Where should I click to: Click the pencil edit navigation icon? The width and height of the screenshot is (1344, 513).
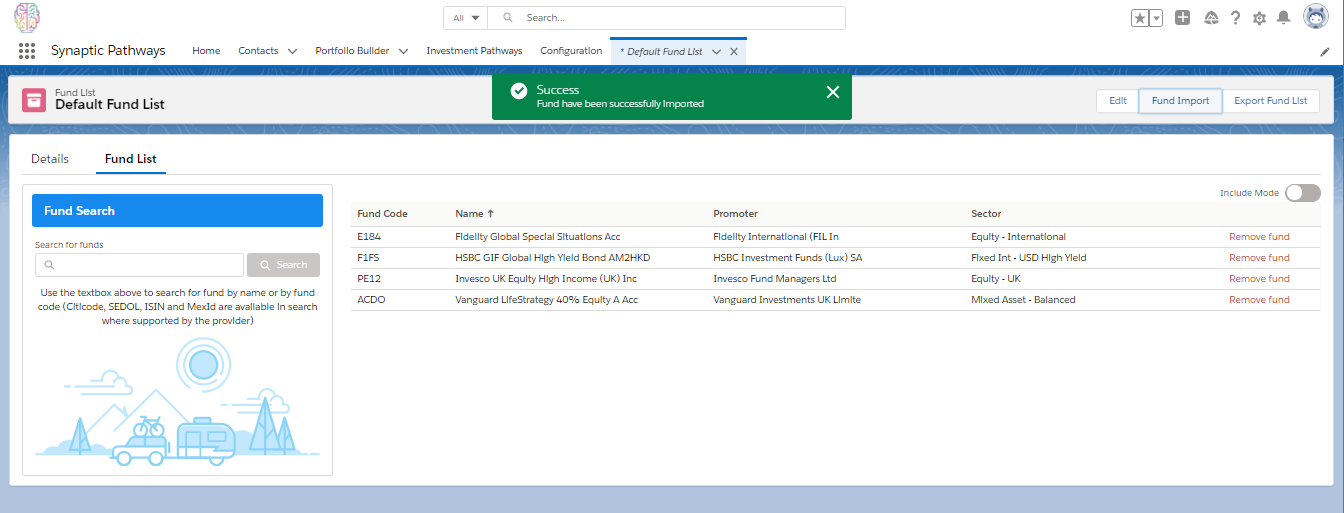coord(1325,51)
